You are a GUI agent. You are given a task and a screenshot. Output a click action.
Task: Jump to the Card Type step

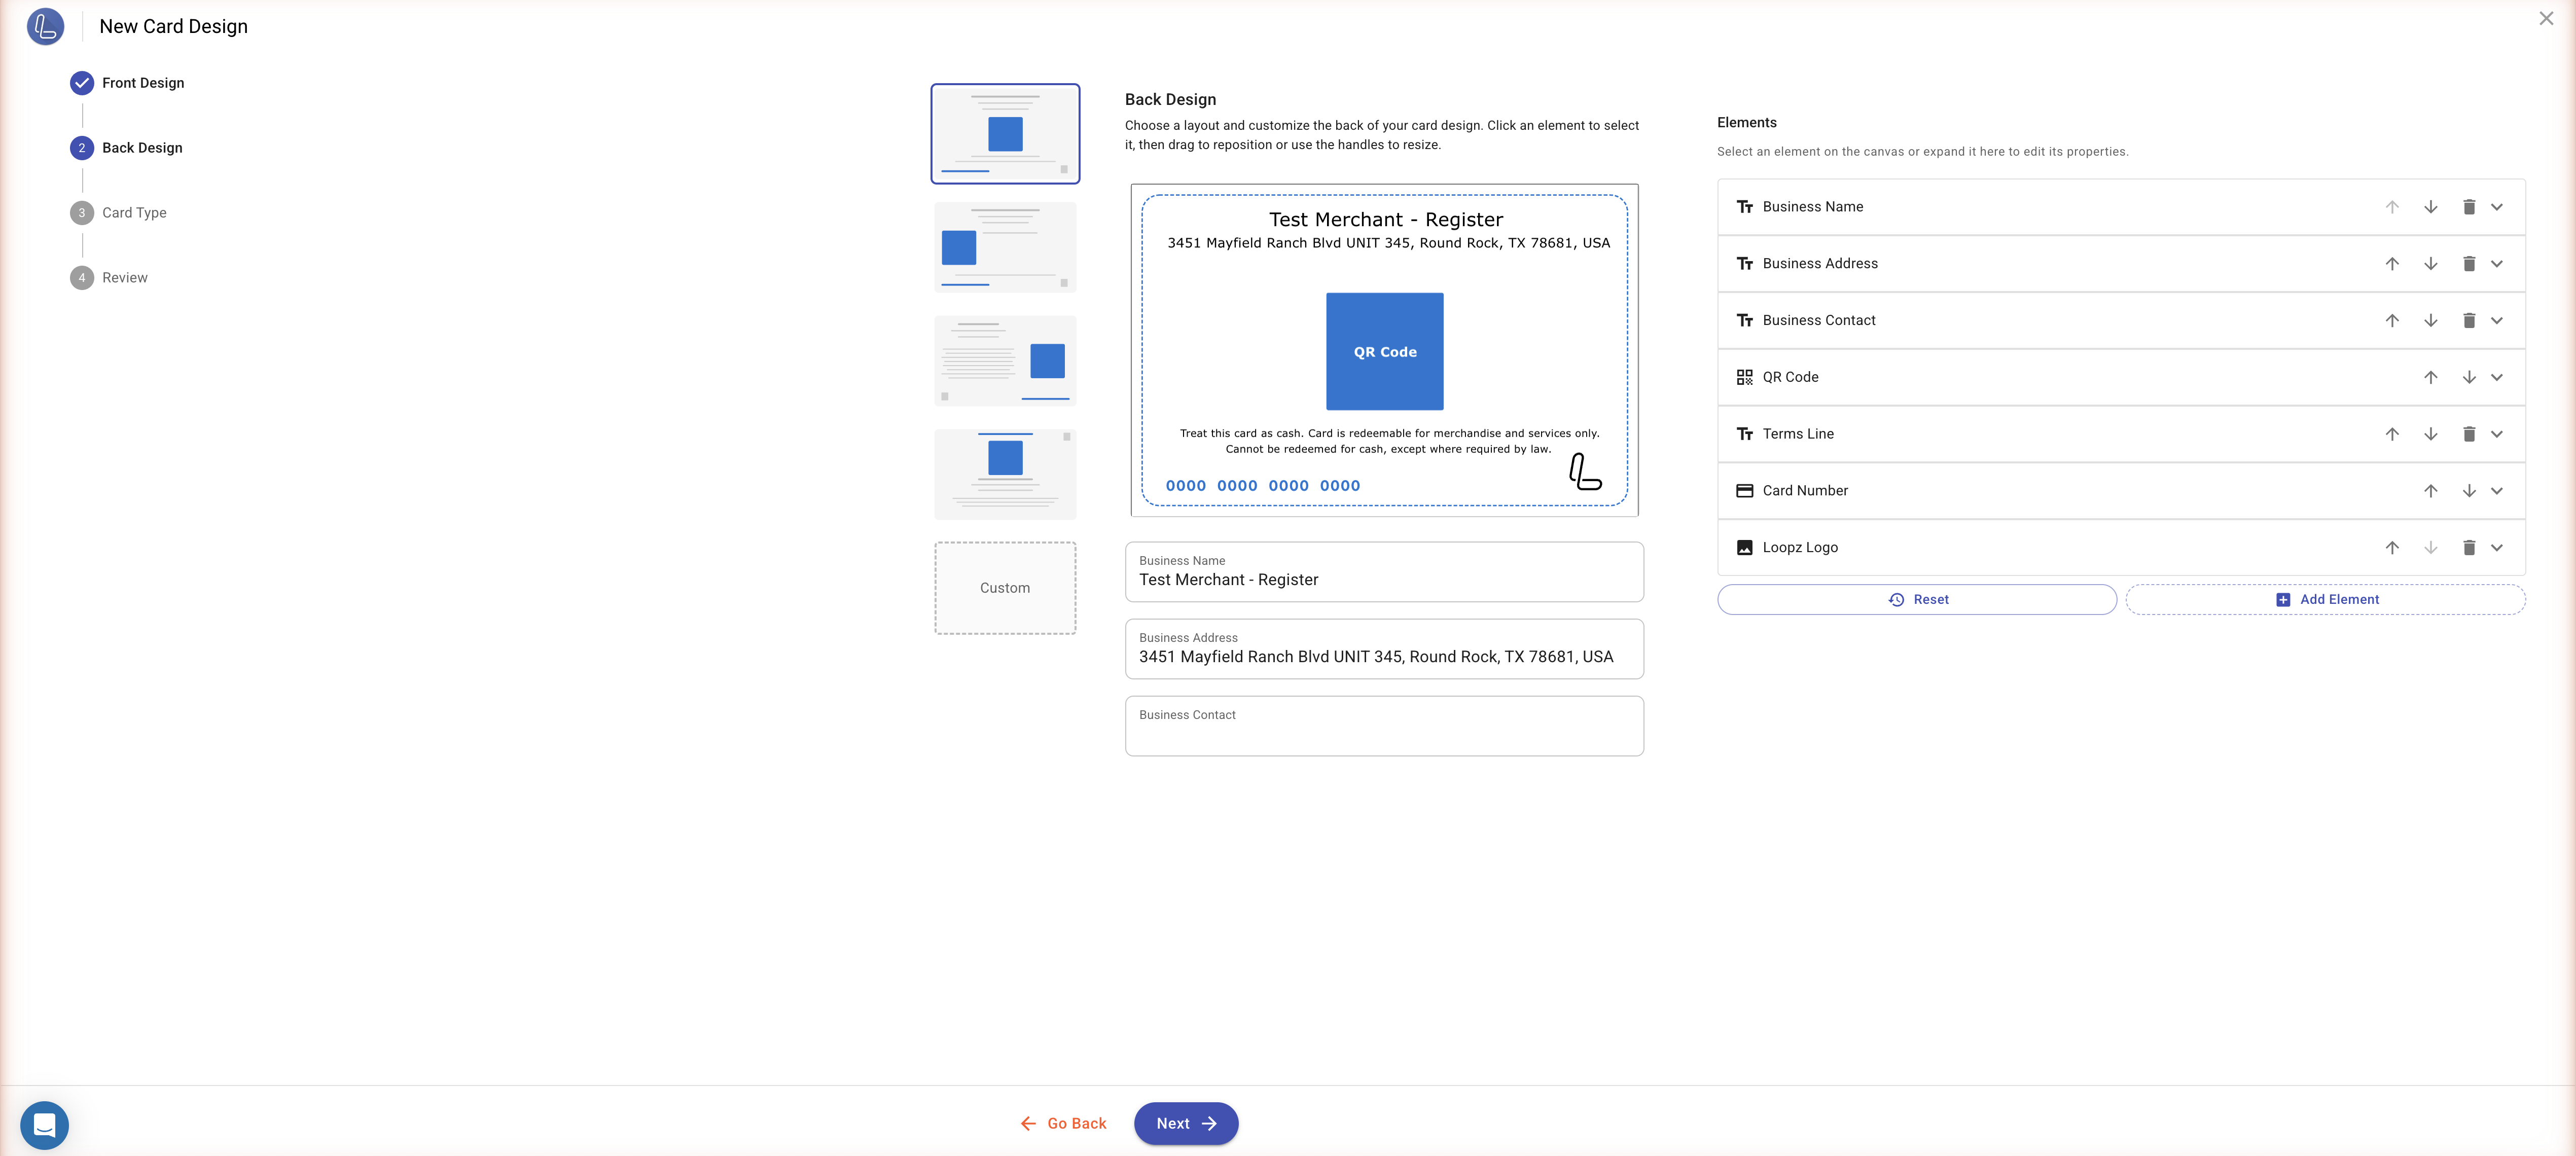coord(118,213)
